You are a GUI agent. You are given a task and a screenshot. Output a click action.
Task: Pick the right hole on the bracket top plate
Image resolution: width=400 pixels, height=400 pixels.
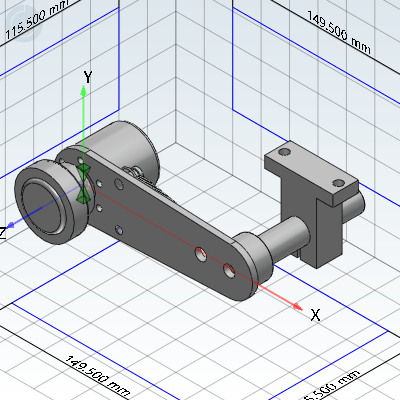339,183
